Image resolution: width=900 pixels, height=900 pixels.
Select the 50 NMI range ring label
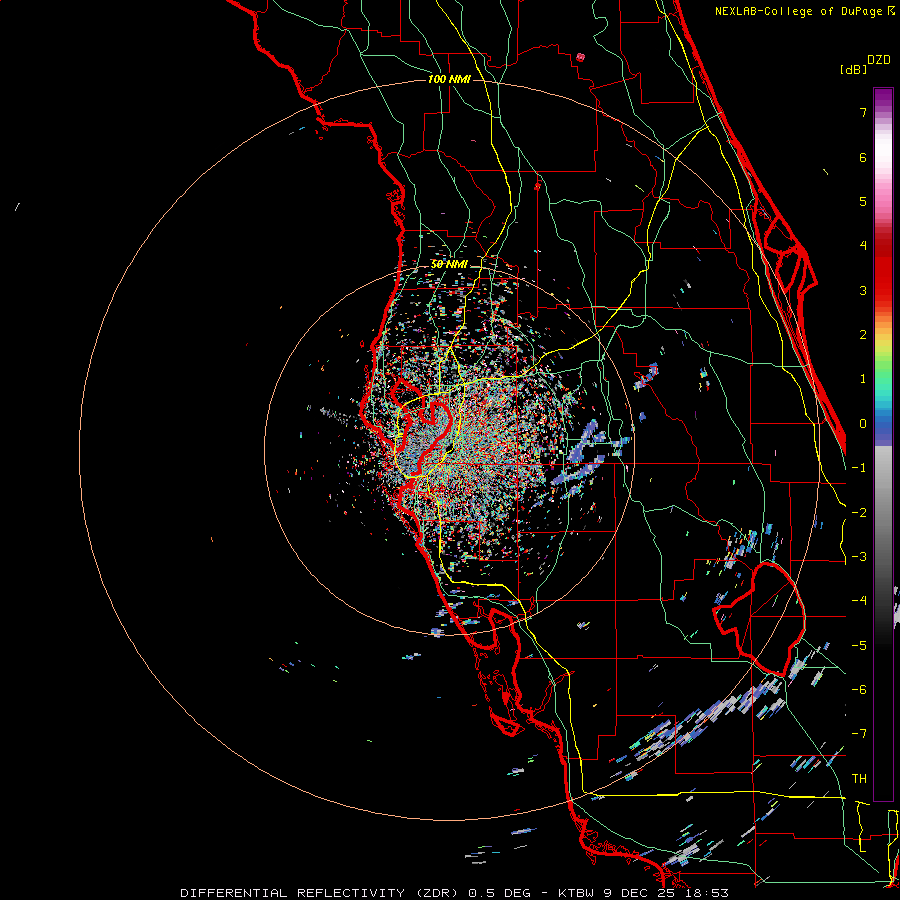coord(449,264)
